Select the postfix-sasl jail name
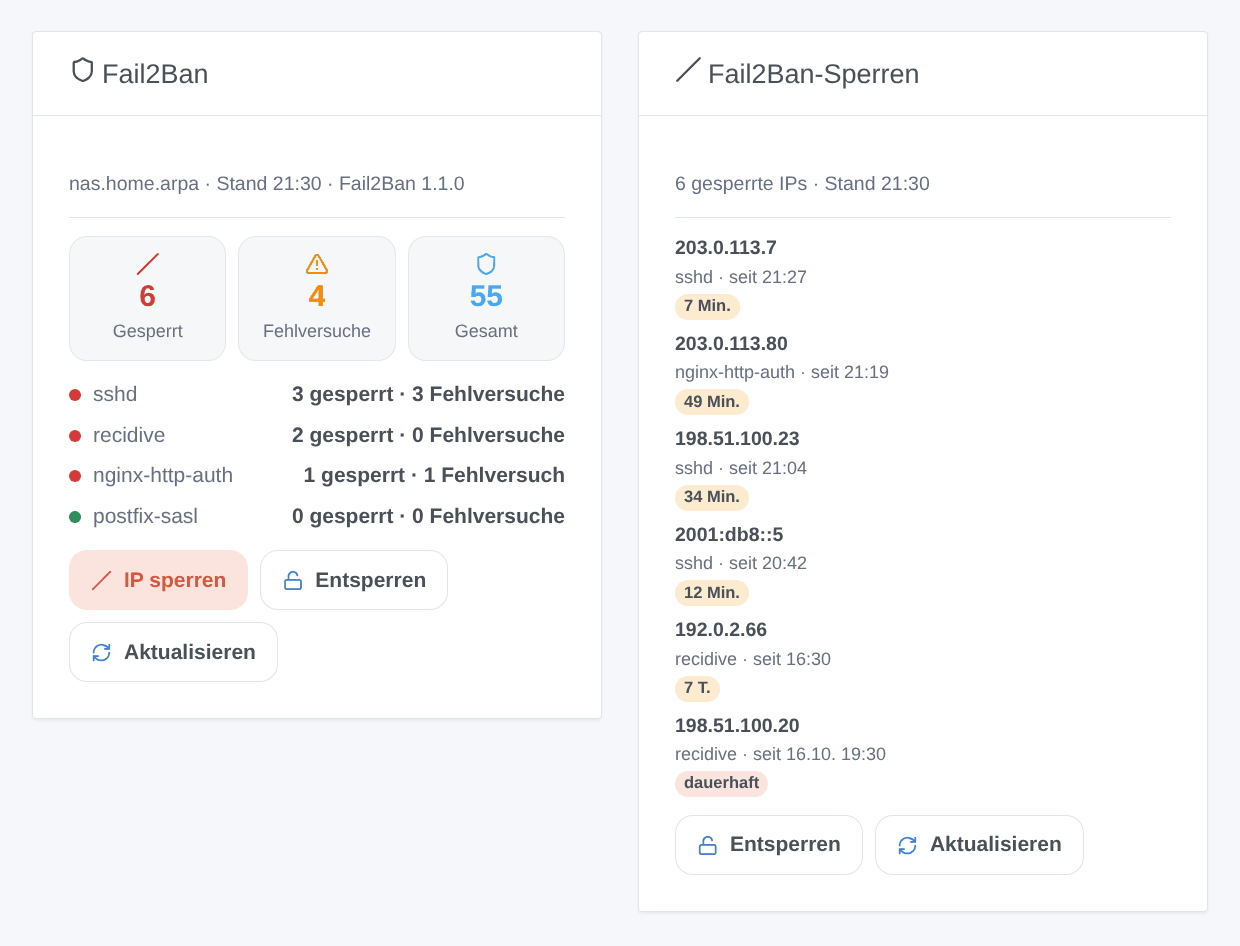Viewport: 1240px width, 946px height. [145, 516]
